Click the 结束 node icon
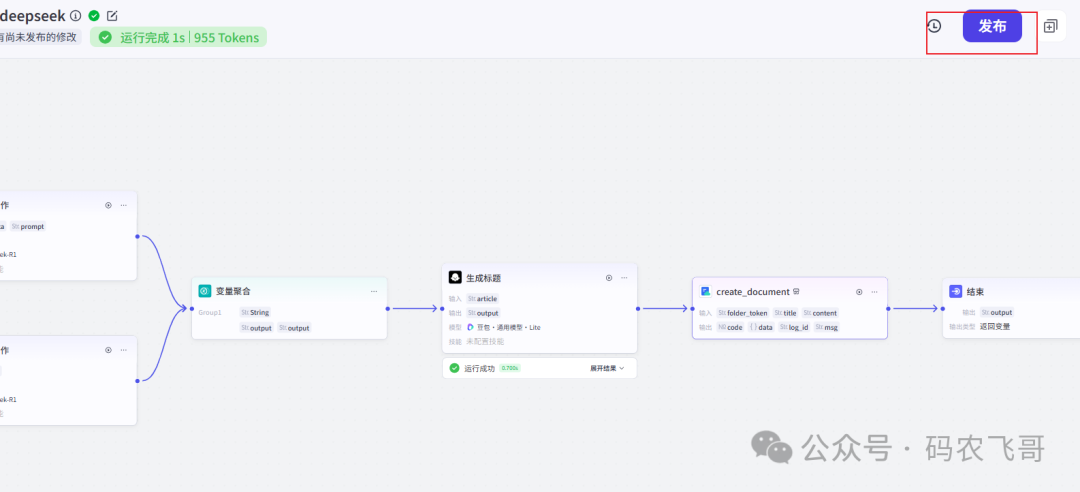 (955, 291)
